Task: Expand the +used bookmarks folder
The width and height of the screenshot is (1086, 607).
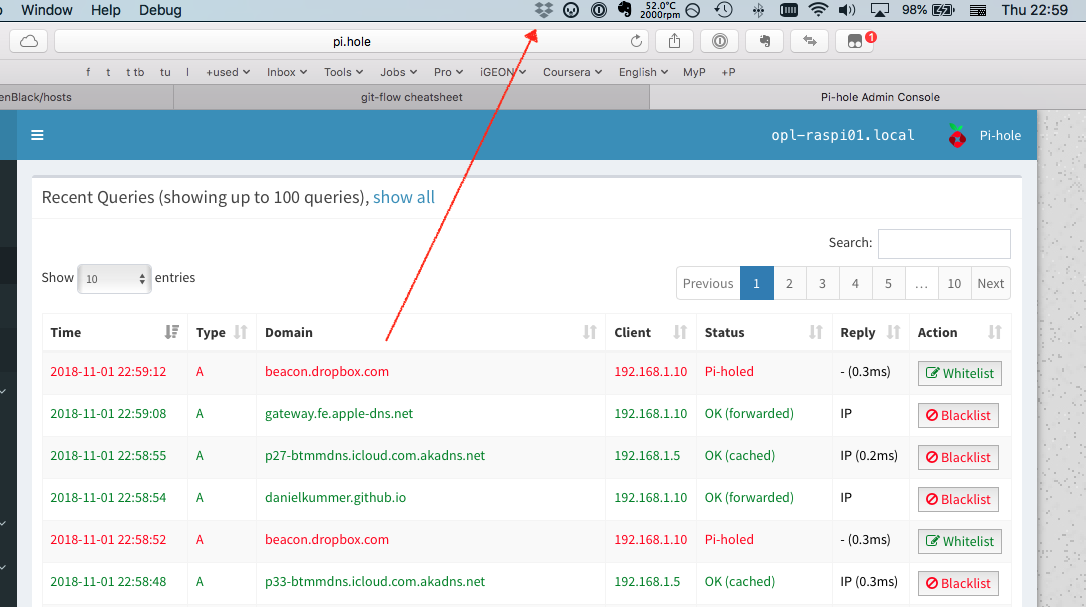Action: click(228, 72)
